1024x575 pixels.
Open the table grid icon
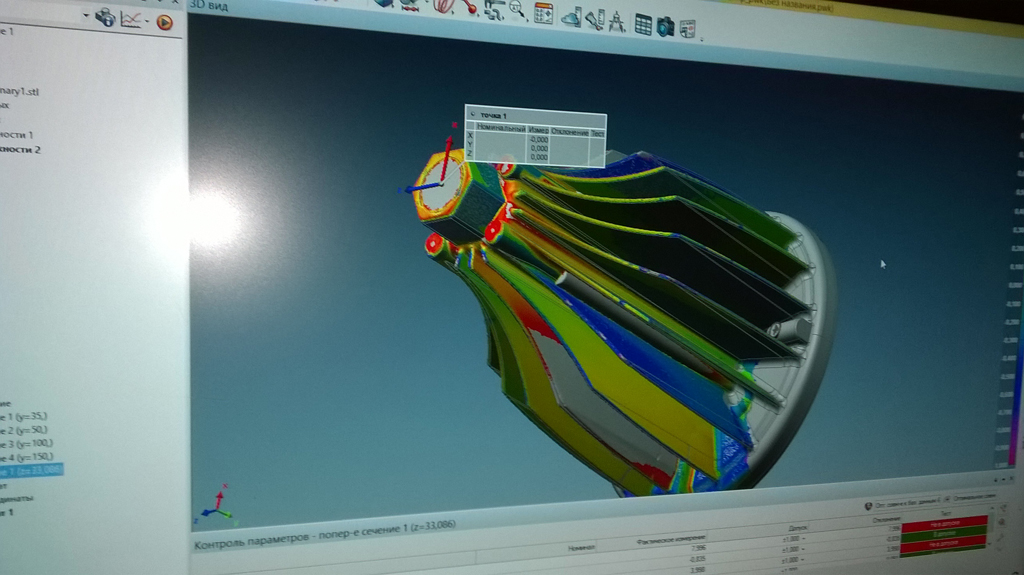pos(643,24)
